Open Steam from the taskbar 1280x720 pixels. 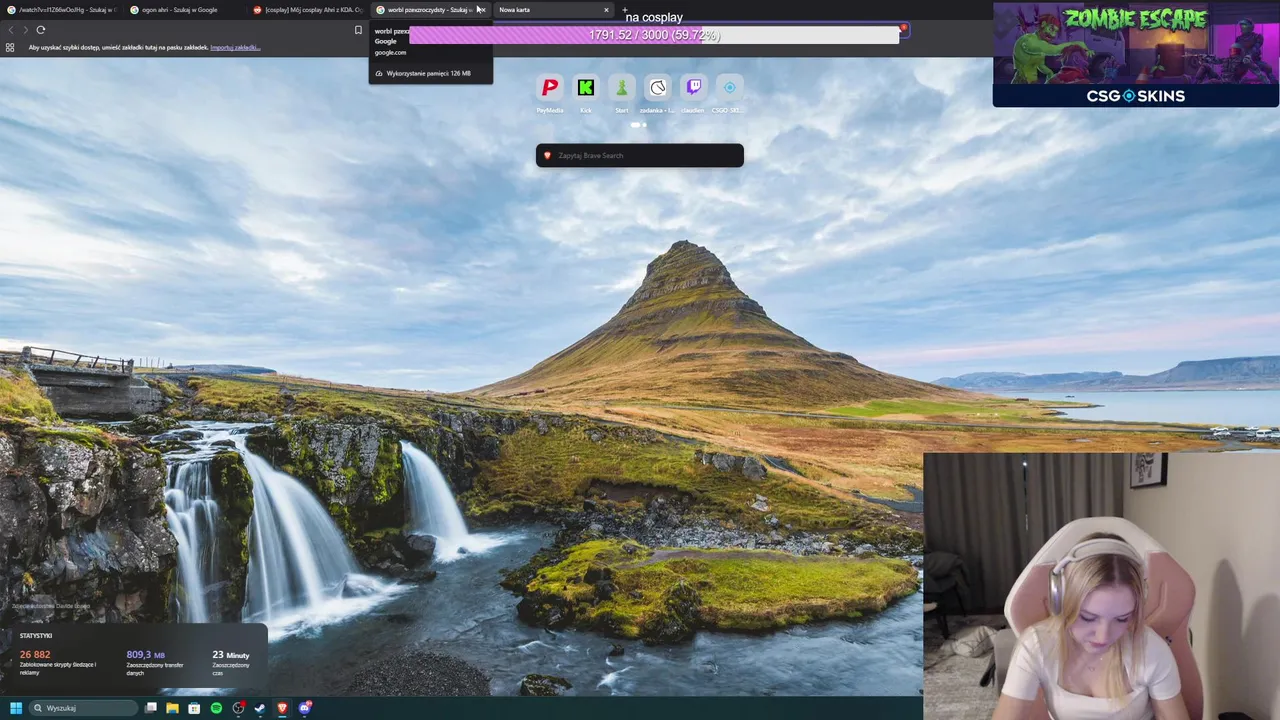260,708
